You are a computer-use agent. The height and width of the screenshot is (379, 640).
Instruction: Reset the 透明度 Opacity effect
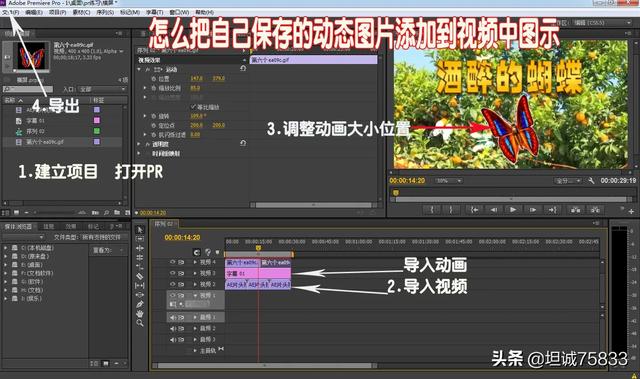pos(243,143)
